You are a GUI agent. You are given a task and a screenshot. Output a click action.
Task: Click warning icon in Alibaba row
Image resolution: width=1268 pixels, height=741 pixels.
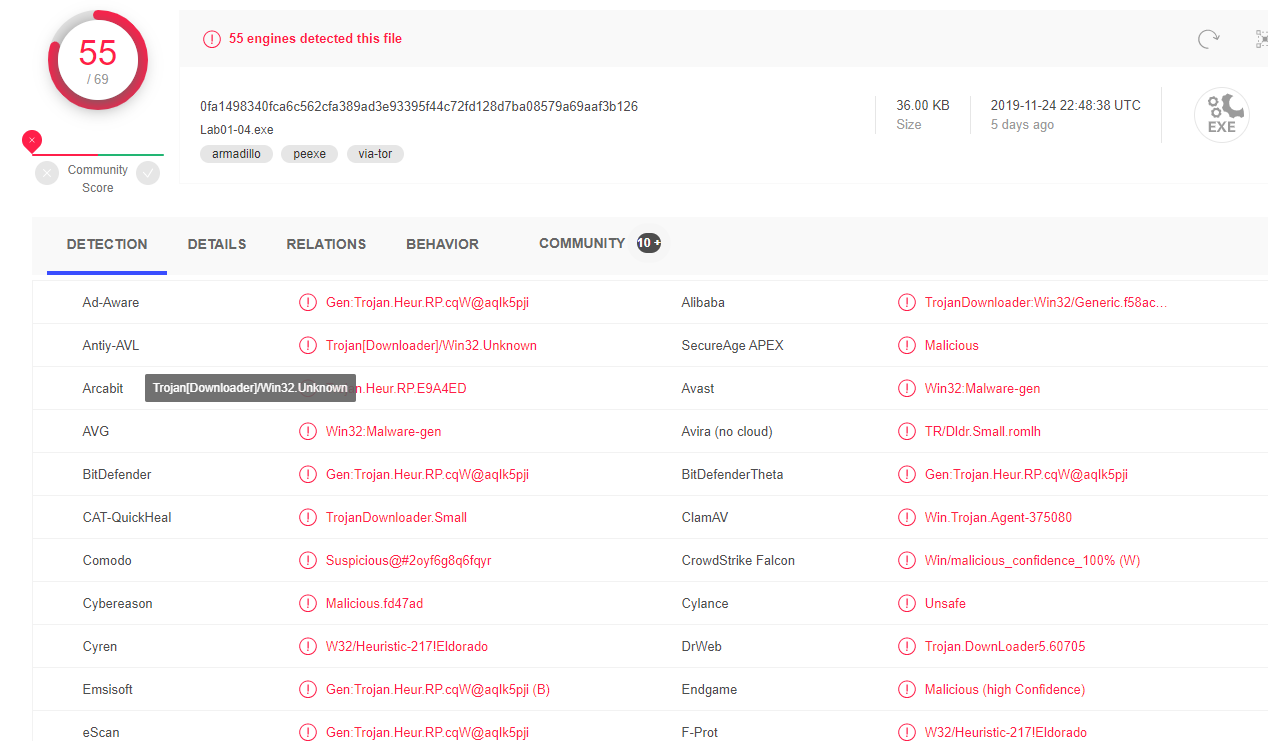(x=907, y=302)
